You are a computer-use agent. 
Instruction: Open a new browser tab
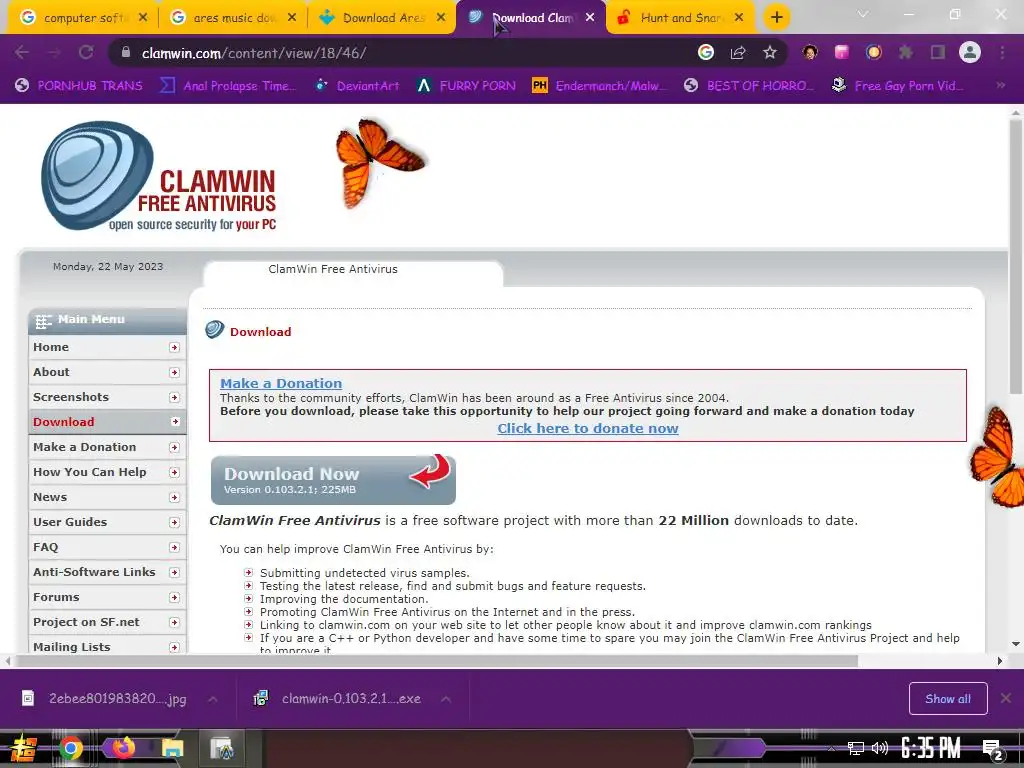click(776, 18)
